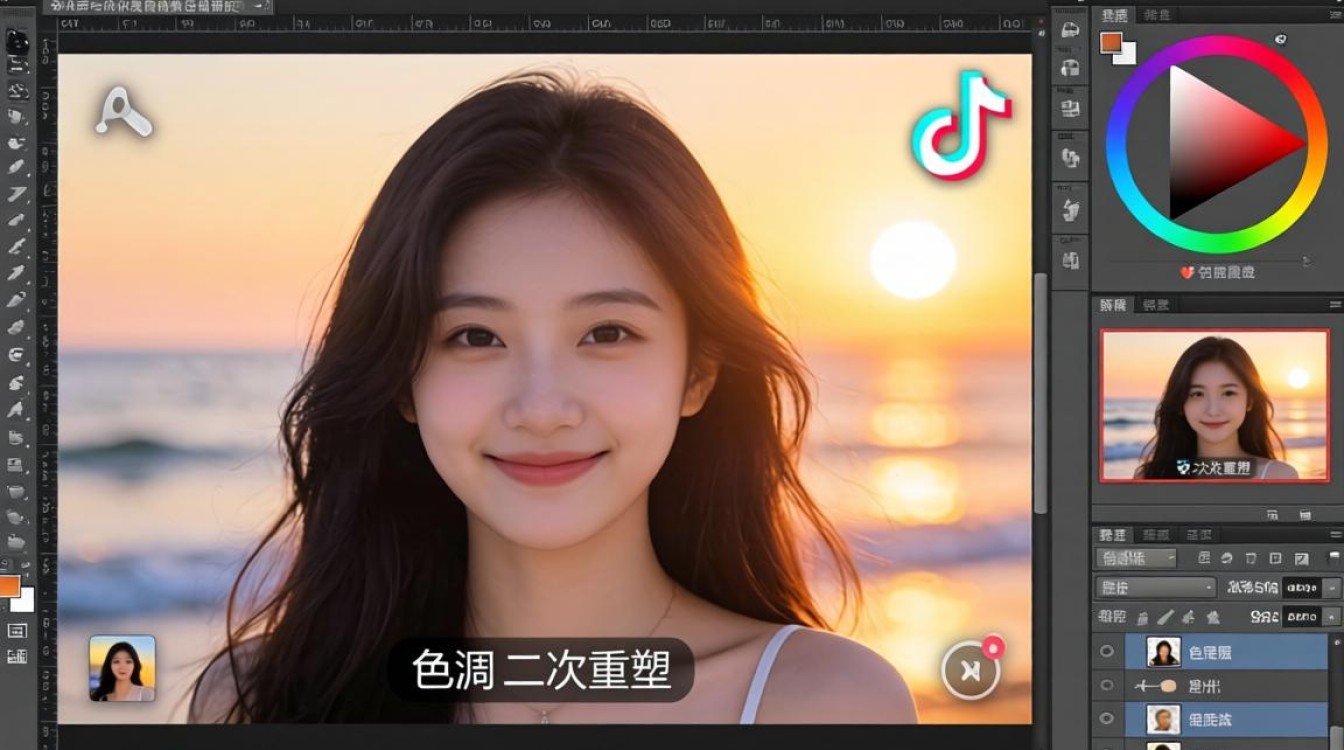Viewport: 1344px width, 750px height.
Task: Click the transparency lock icon in the Layers panel
Action: pyautogui.click(x=1142, y=616)
